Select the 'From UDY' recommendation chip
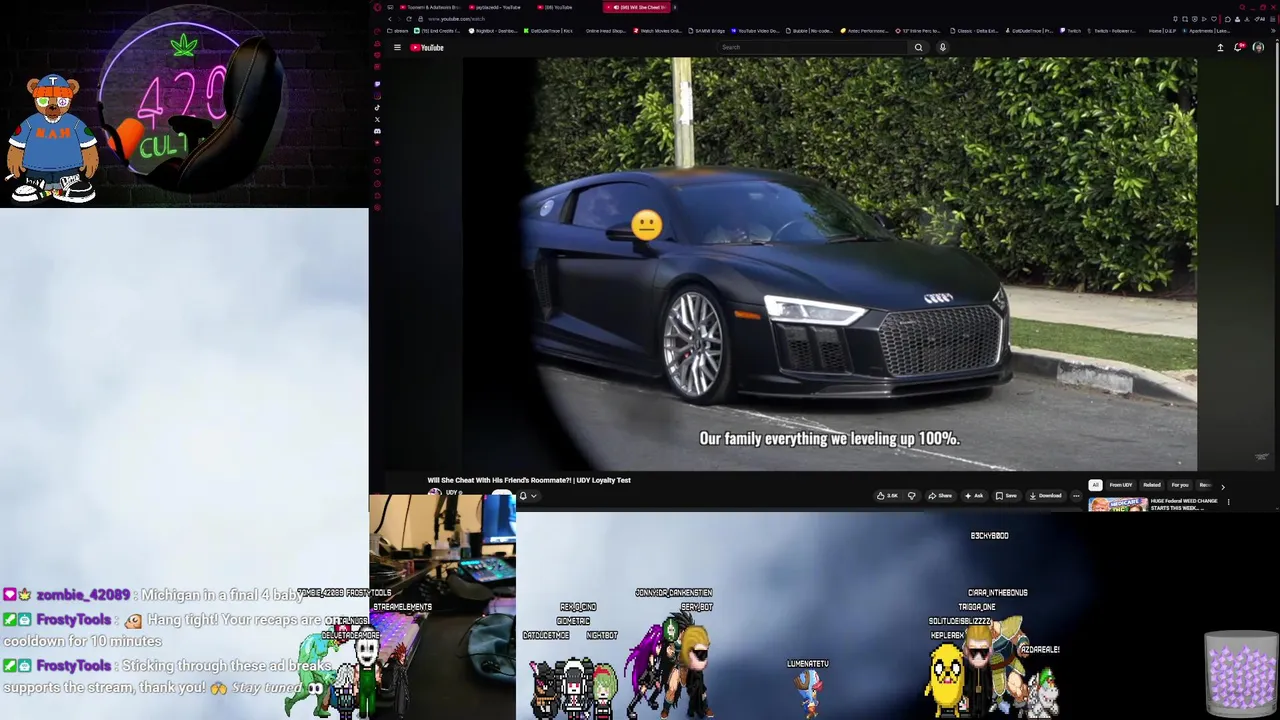Screen dimensions: 1280x720 [1120, 485]
